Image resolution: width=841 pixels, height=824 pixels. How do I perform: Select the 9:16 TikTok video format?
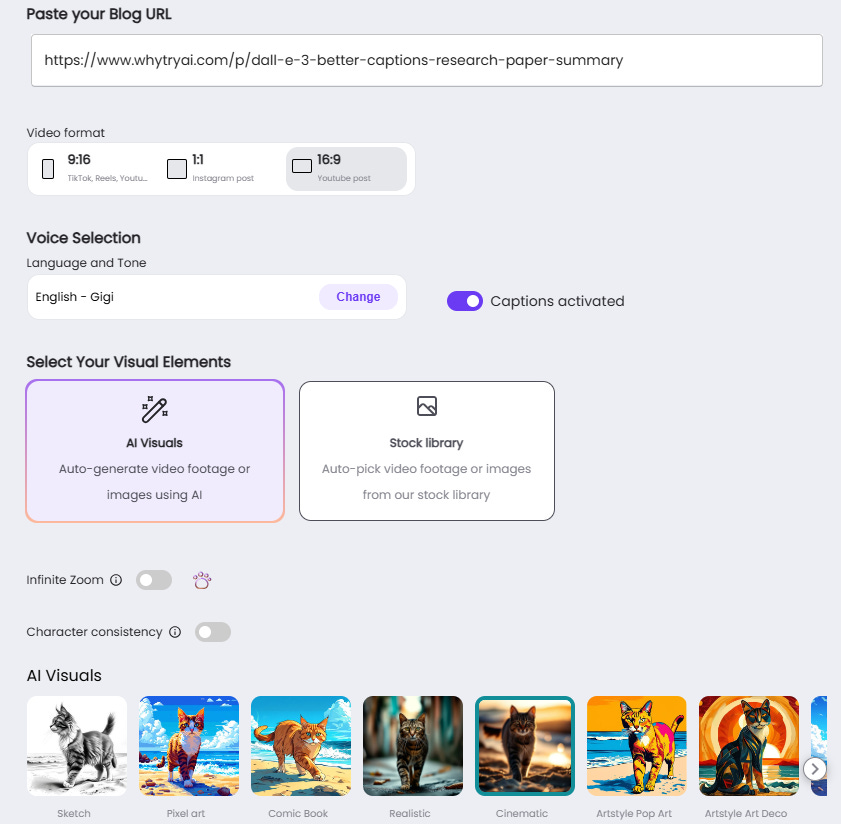(95, 169)
